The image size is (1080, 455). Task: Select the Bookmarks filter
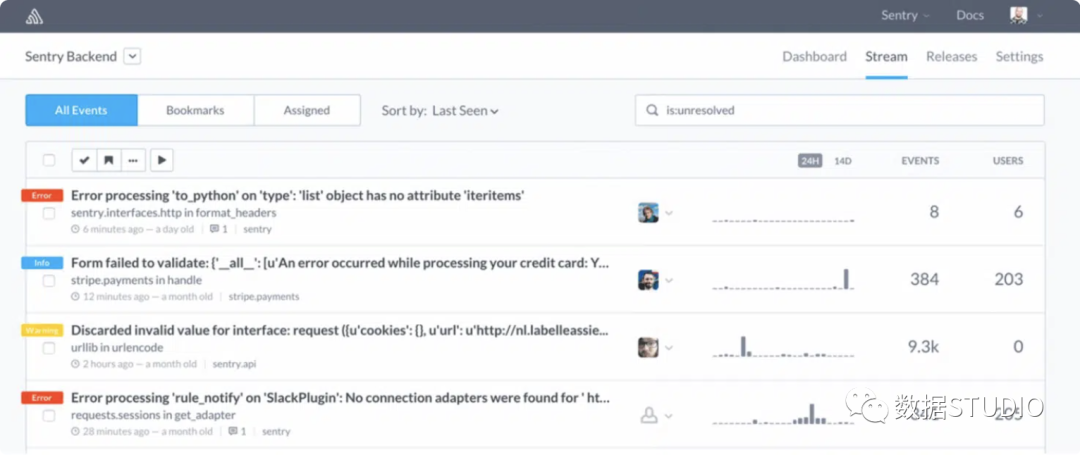click(195, 110)
